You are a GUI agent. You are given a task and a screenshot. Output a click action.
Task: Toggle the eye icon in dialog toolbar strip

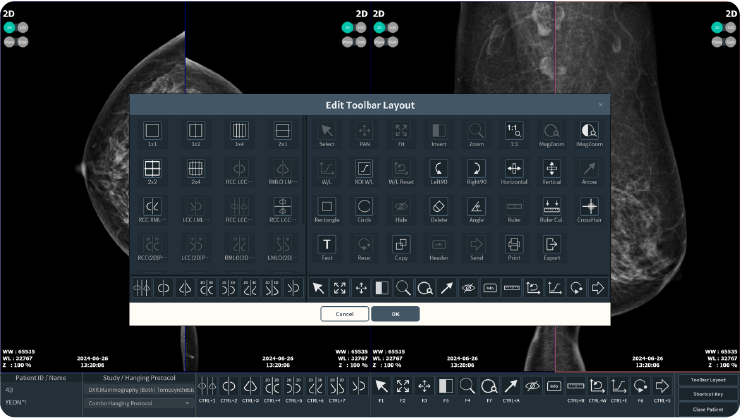point(467,288)
